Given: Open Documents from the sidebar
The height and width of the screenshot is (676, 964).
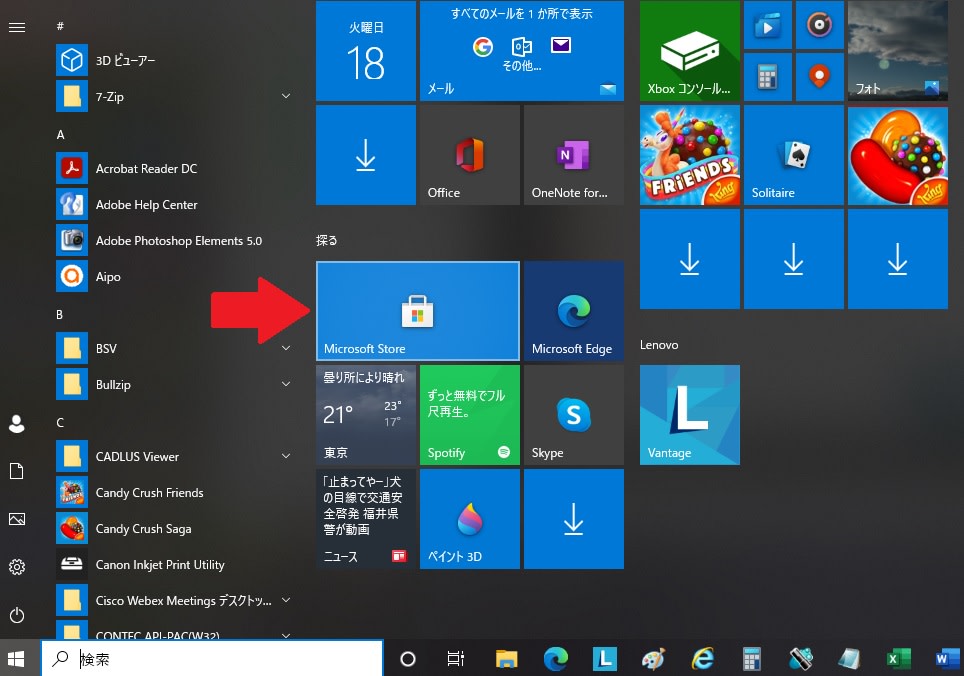Looking at the screenshot, I should (17, 471).
